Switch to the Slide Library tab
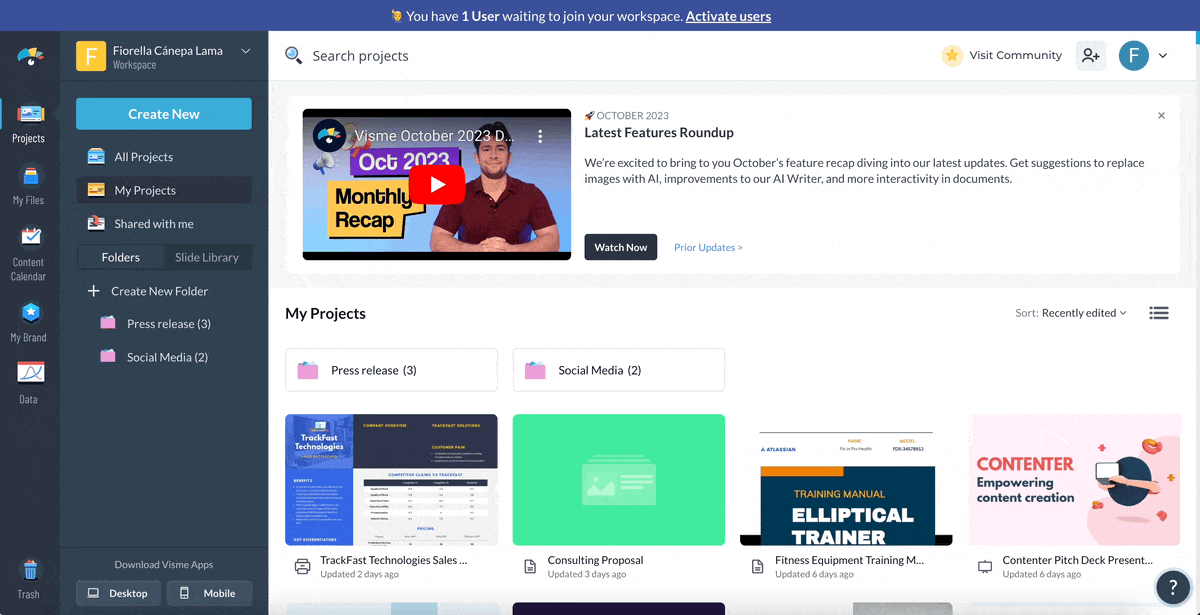 tap(208, 256)
